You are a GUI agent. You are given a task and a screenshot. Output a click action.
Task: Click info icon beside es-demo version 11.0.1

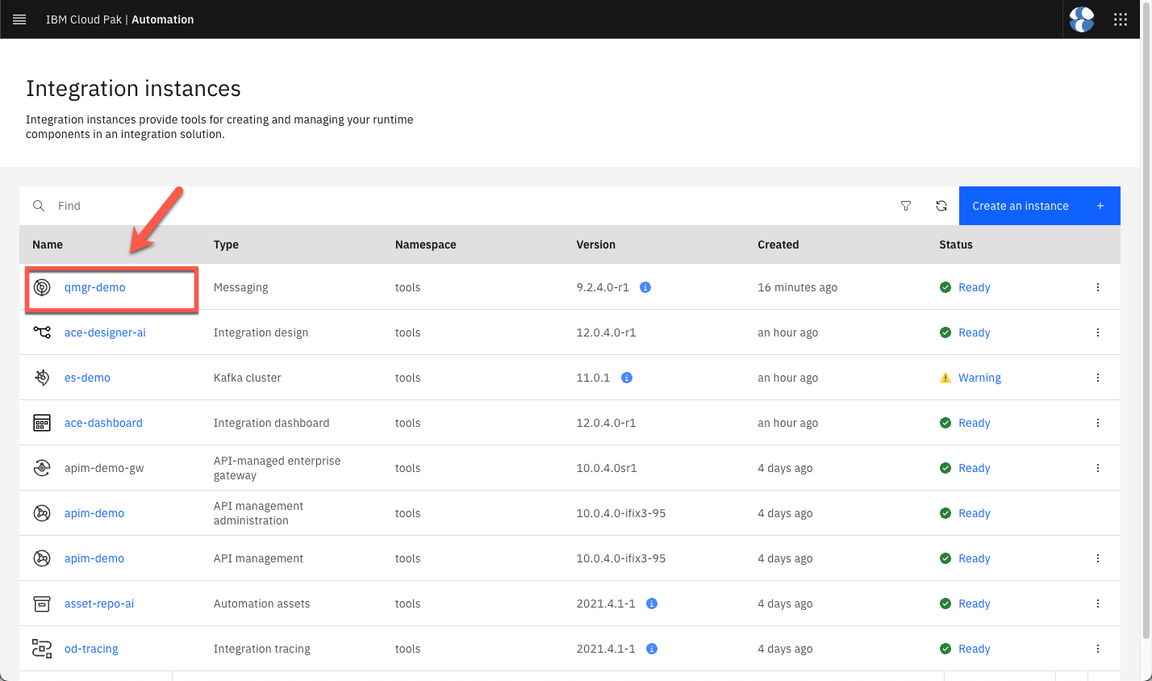(x=626, y=378)
